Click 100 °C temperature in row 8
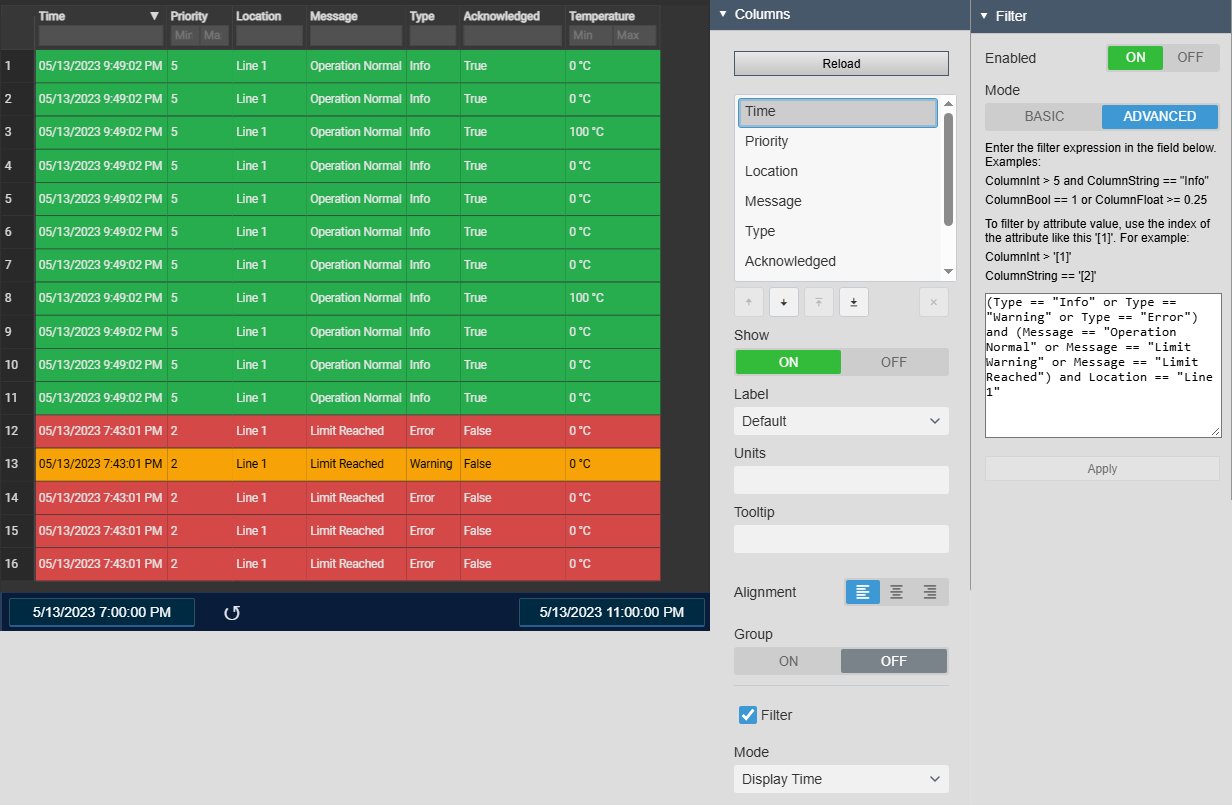Image resolution: width=1232 pixels, height=805 pixels. click(586, 298)
